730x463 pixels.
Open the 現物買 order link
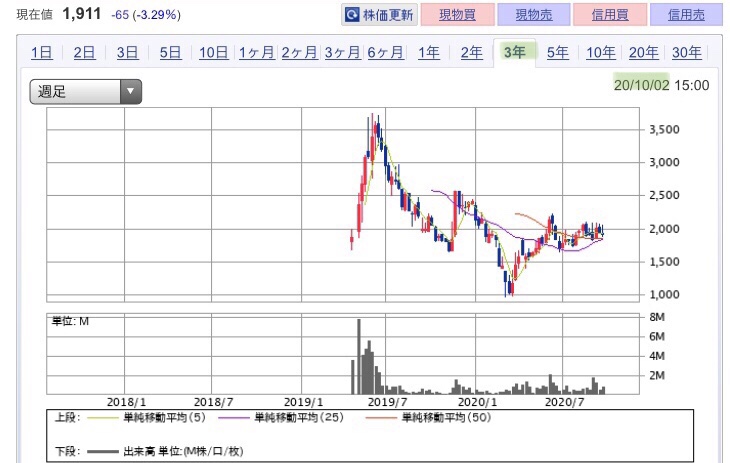(x=457, y=15)
